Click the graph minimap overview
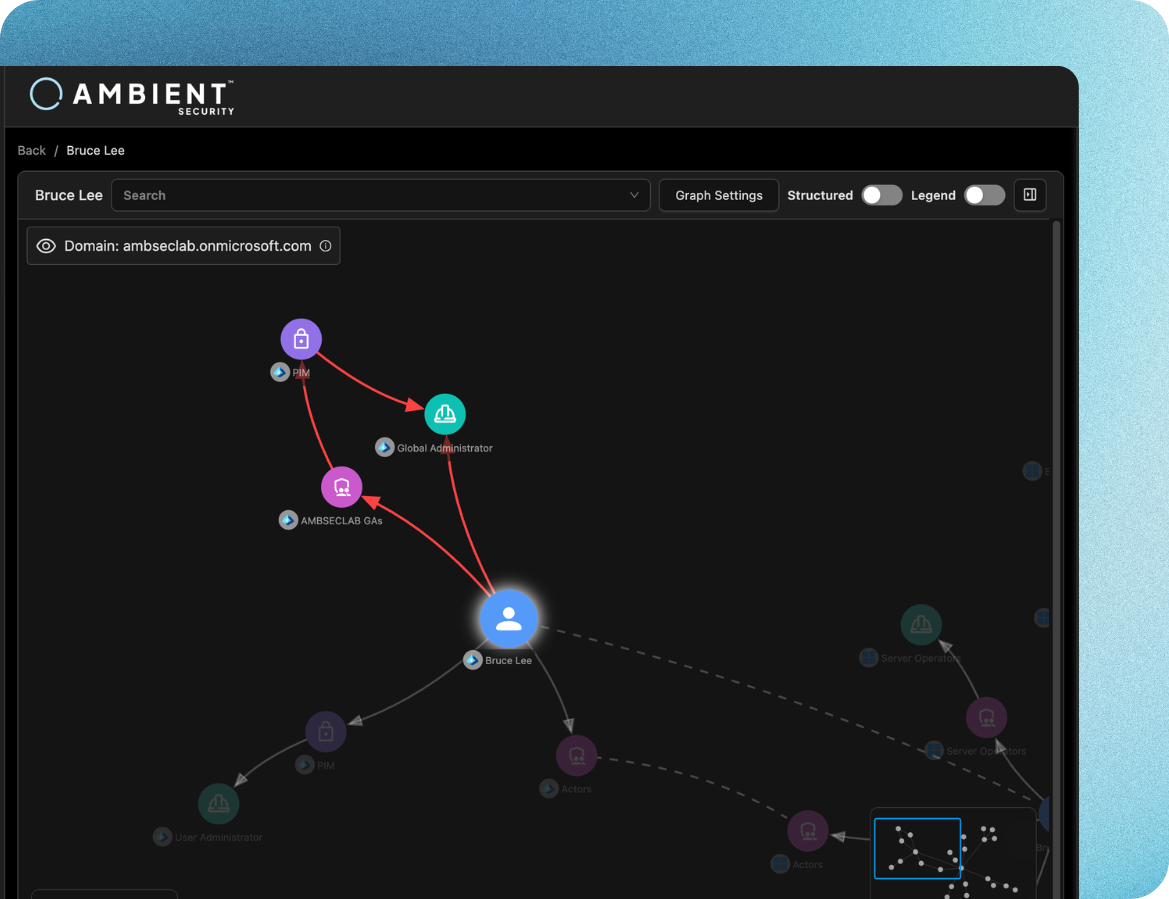The image size is (1169, 899). coord(954,854)
